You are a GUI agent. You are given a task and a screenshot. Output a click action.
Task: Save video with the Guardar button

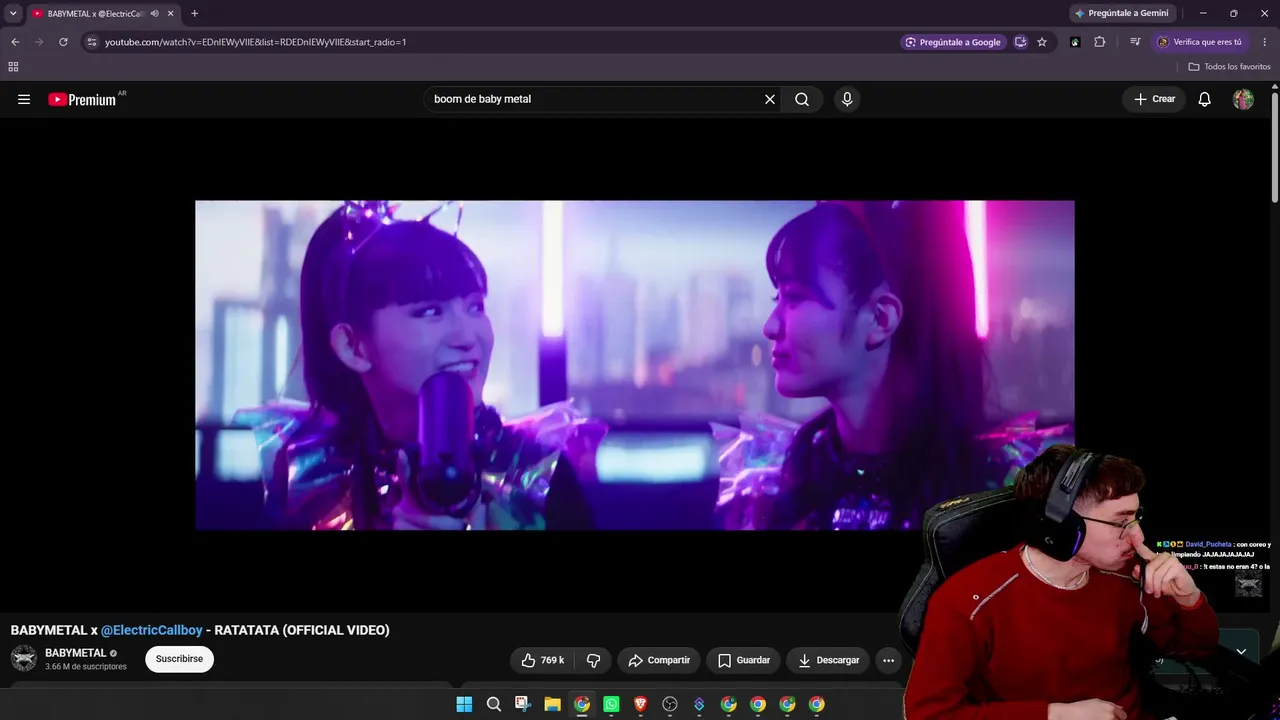coord(744,660)
